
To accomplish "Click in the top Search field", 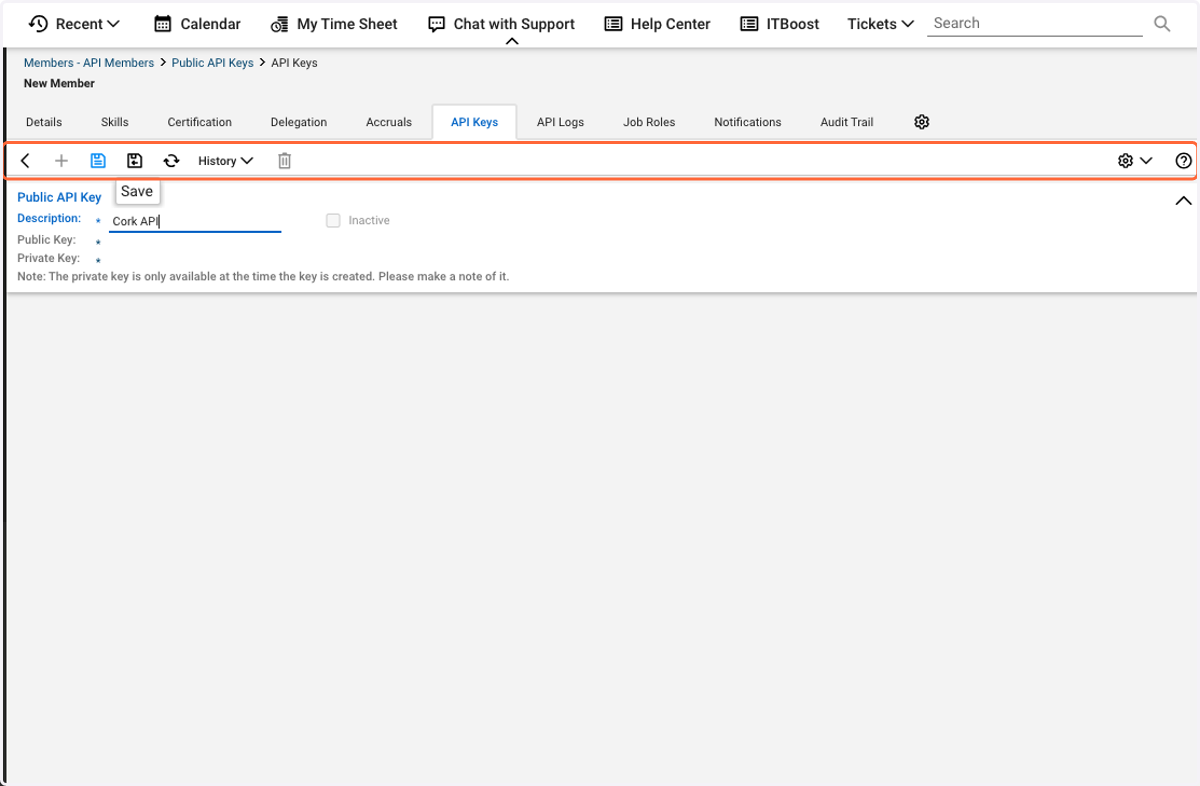I will pyautogui.click(x=1035, y=23).
